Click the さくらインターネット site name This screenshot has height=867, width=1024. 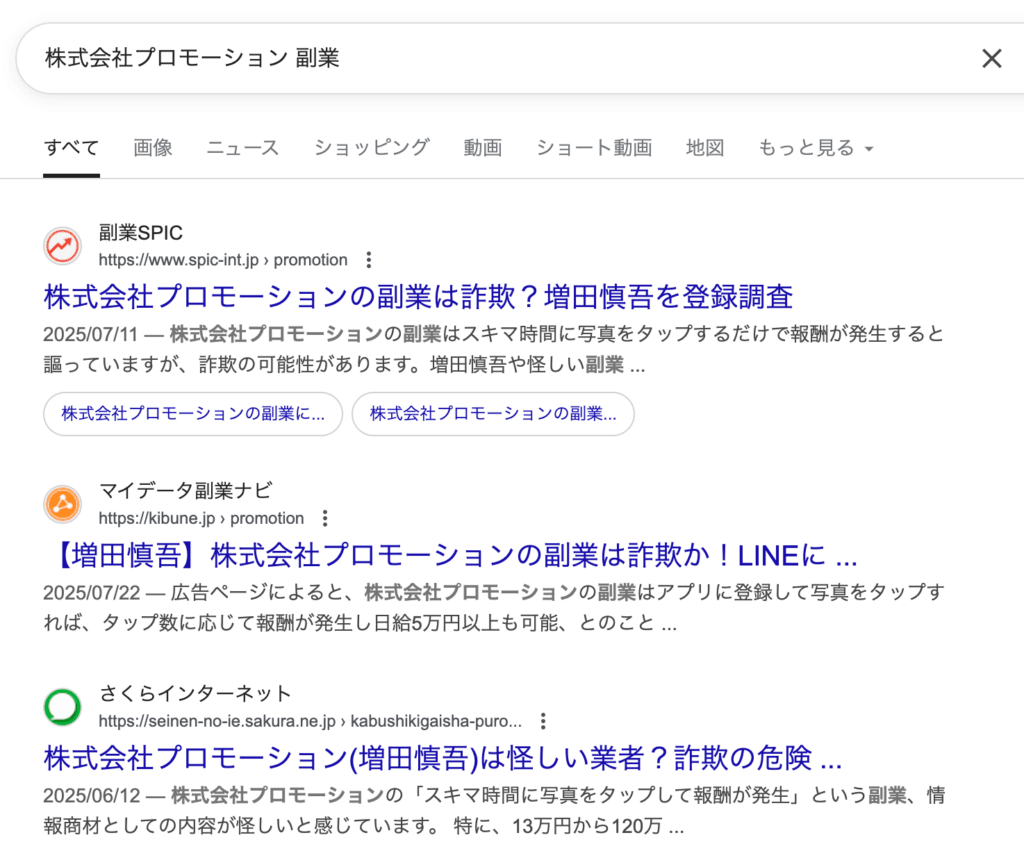(195, 693)
